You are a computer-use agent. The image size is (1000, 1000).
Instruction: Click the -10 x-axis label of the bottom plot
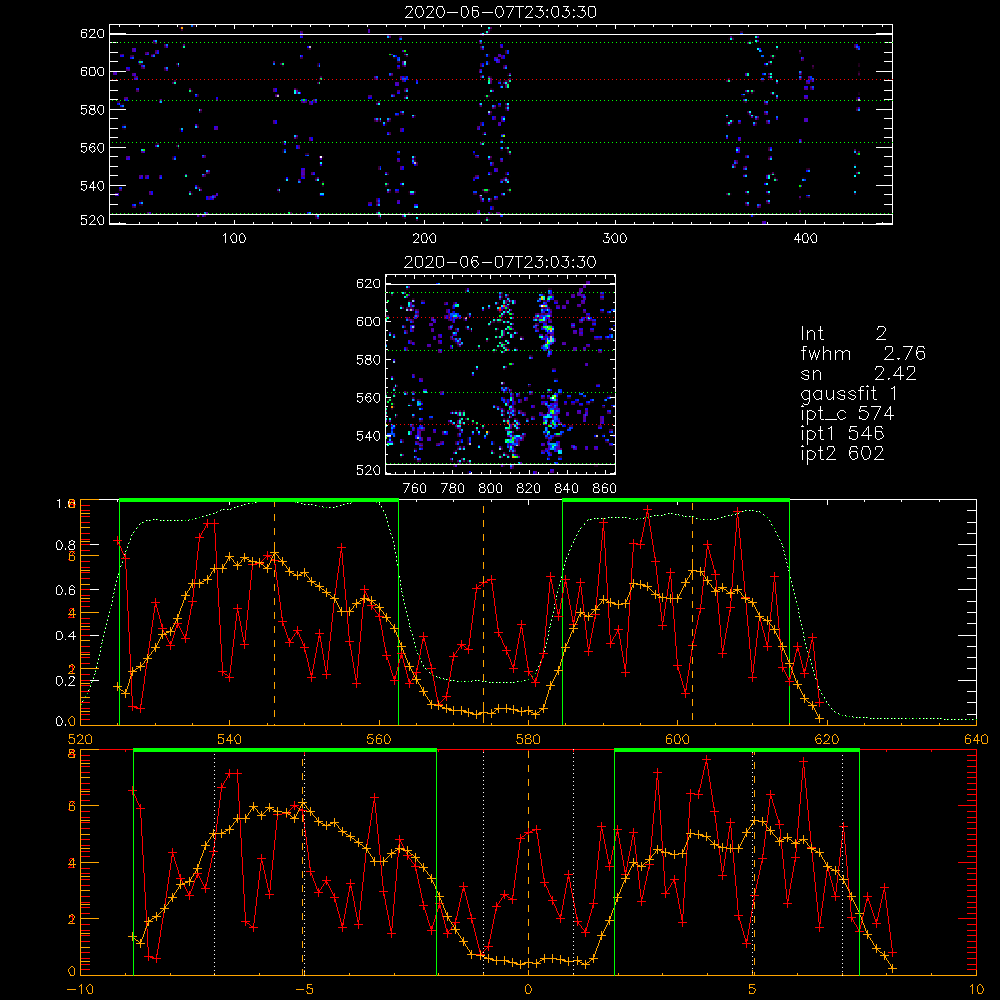click(x=80, y=990)
